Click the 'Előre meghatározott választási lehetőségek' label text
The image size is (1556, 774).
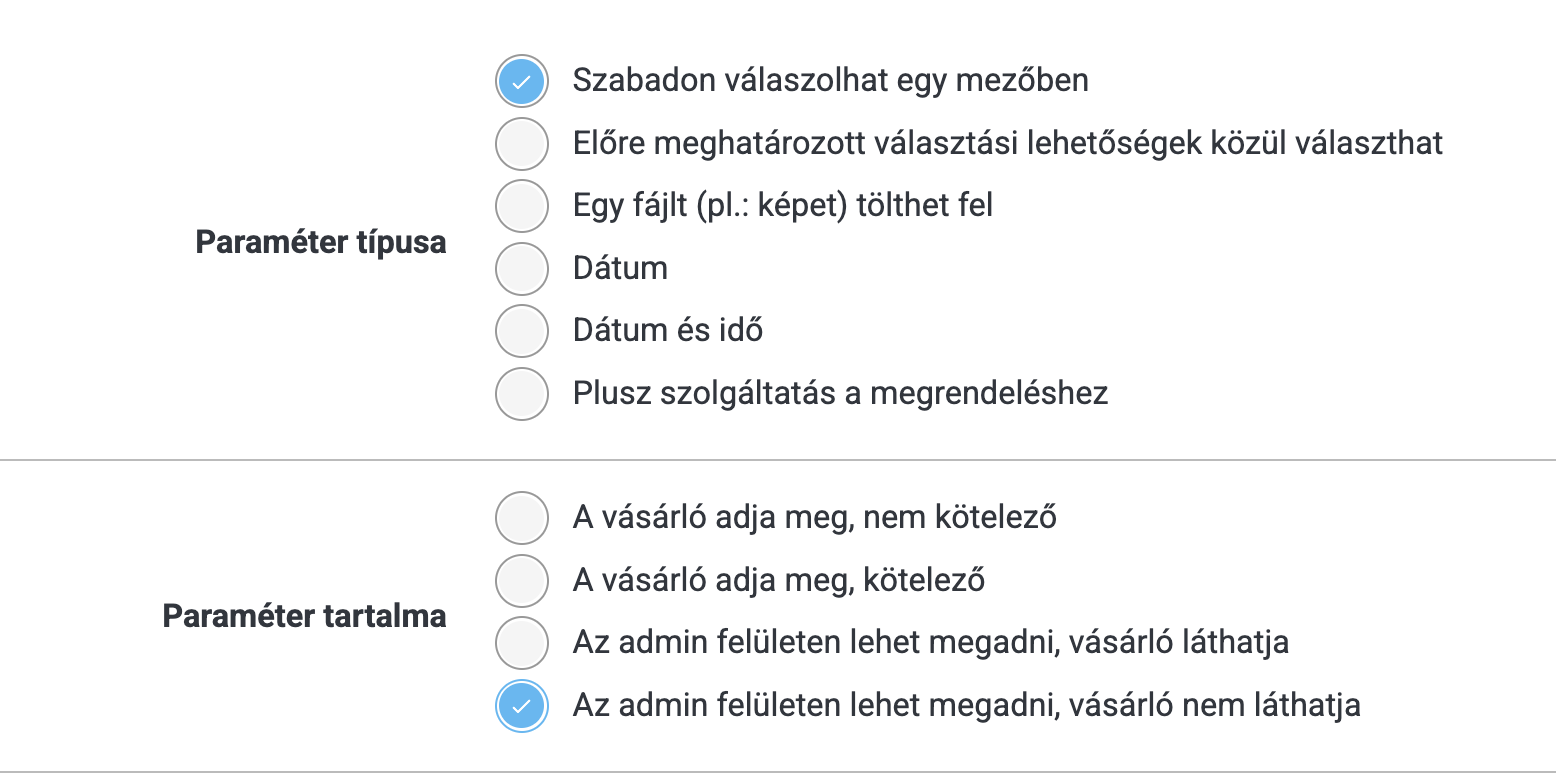click(1007, 143)
